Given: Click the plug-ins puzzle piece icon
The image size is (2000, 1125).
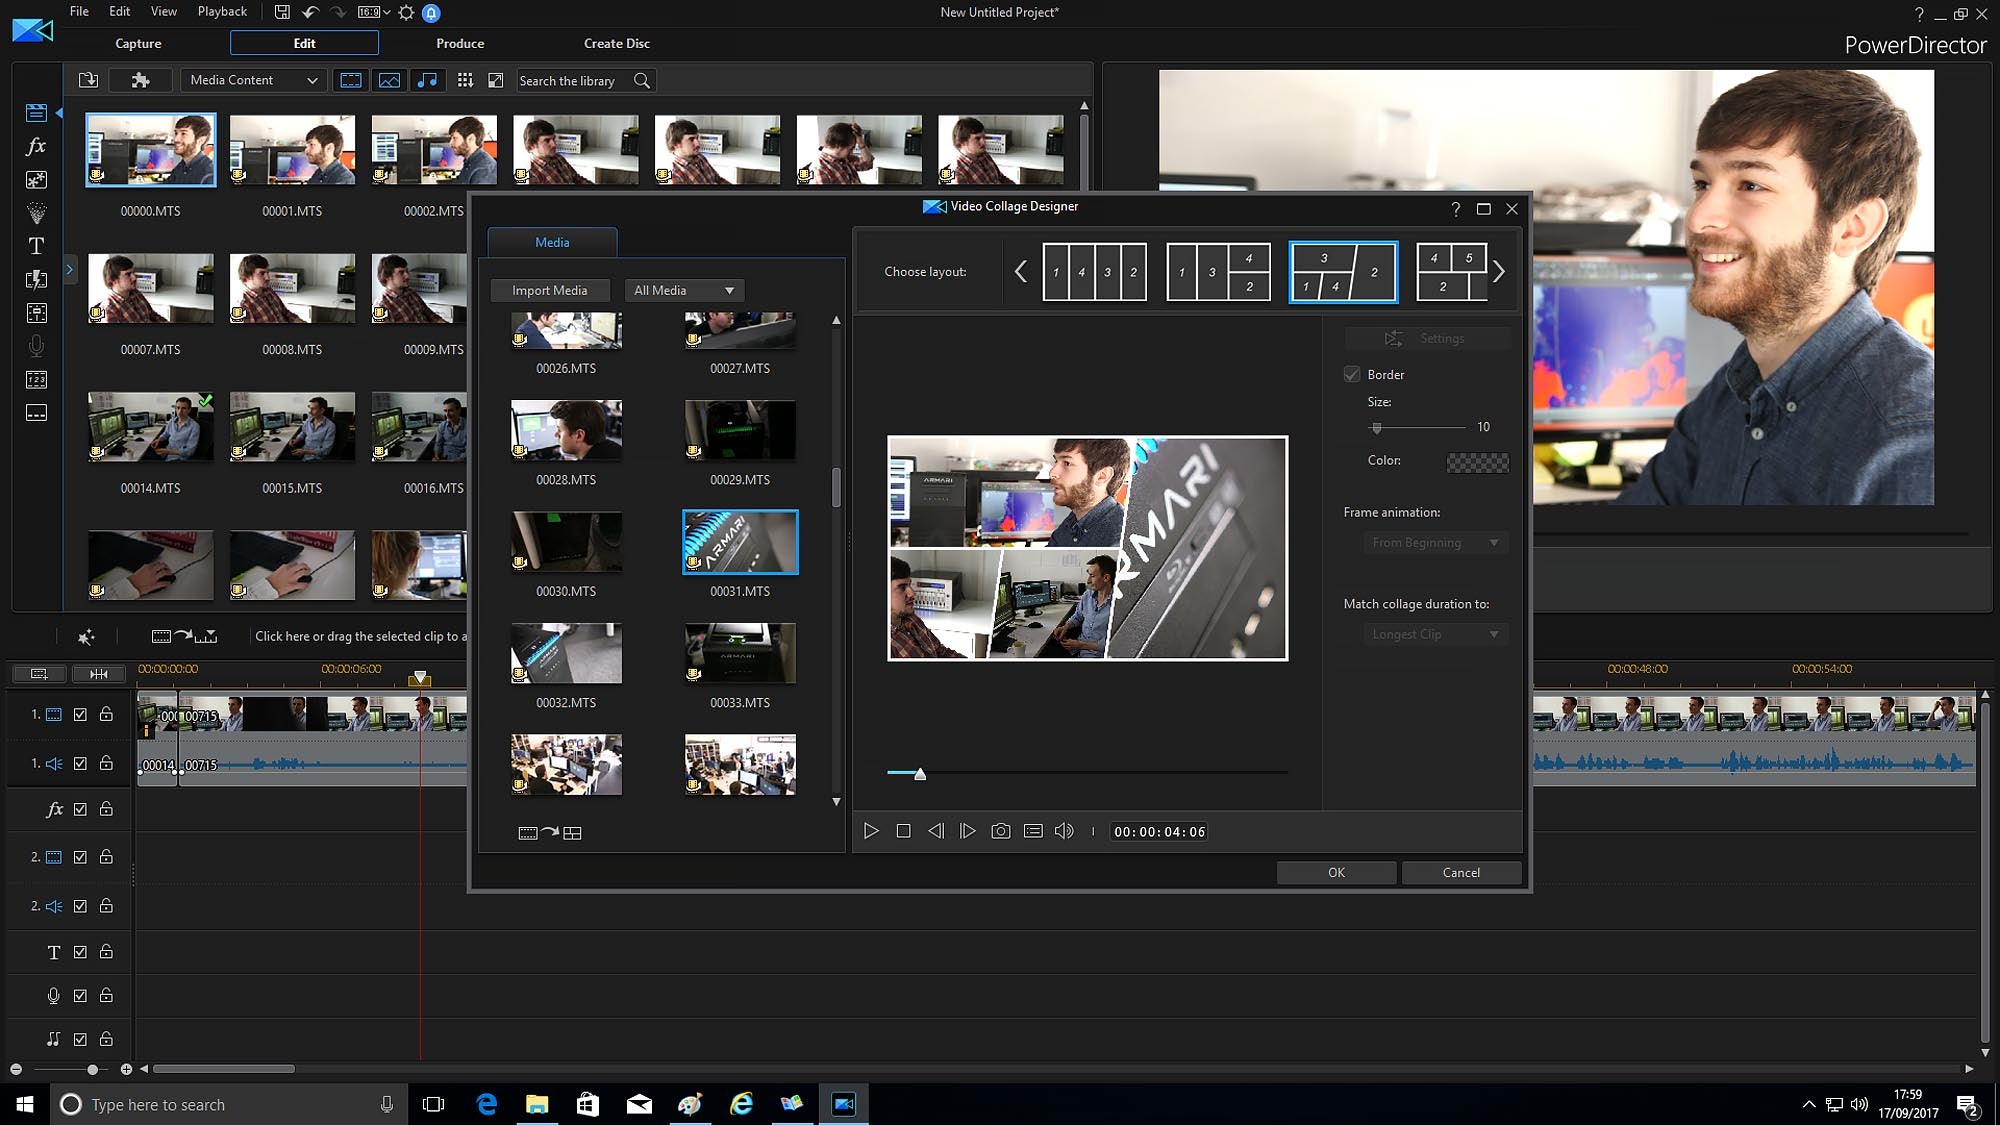Looking at the screenshot, I should 140,80.
